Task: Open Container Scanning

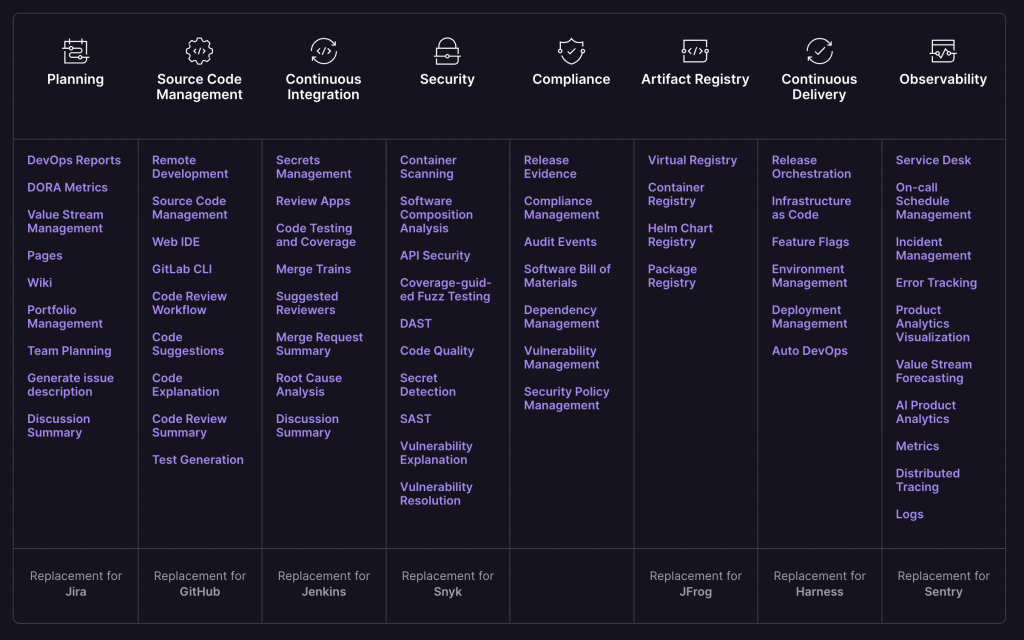Action: [428, 167]
